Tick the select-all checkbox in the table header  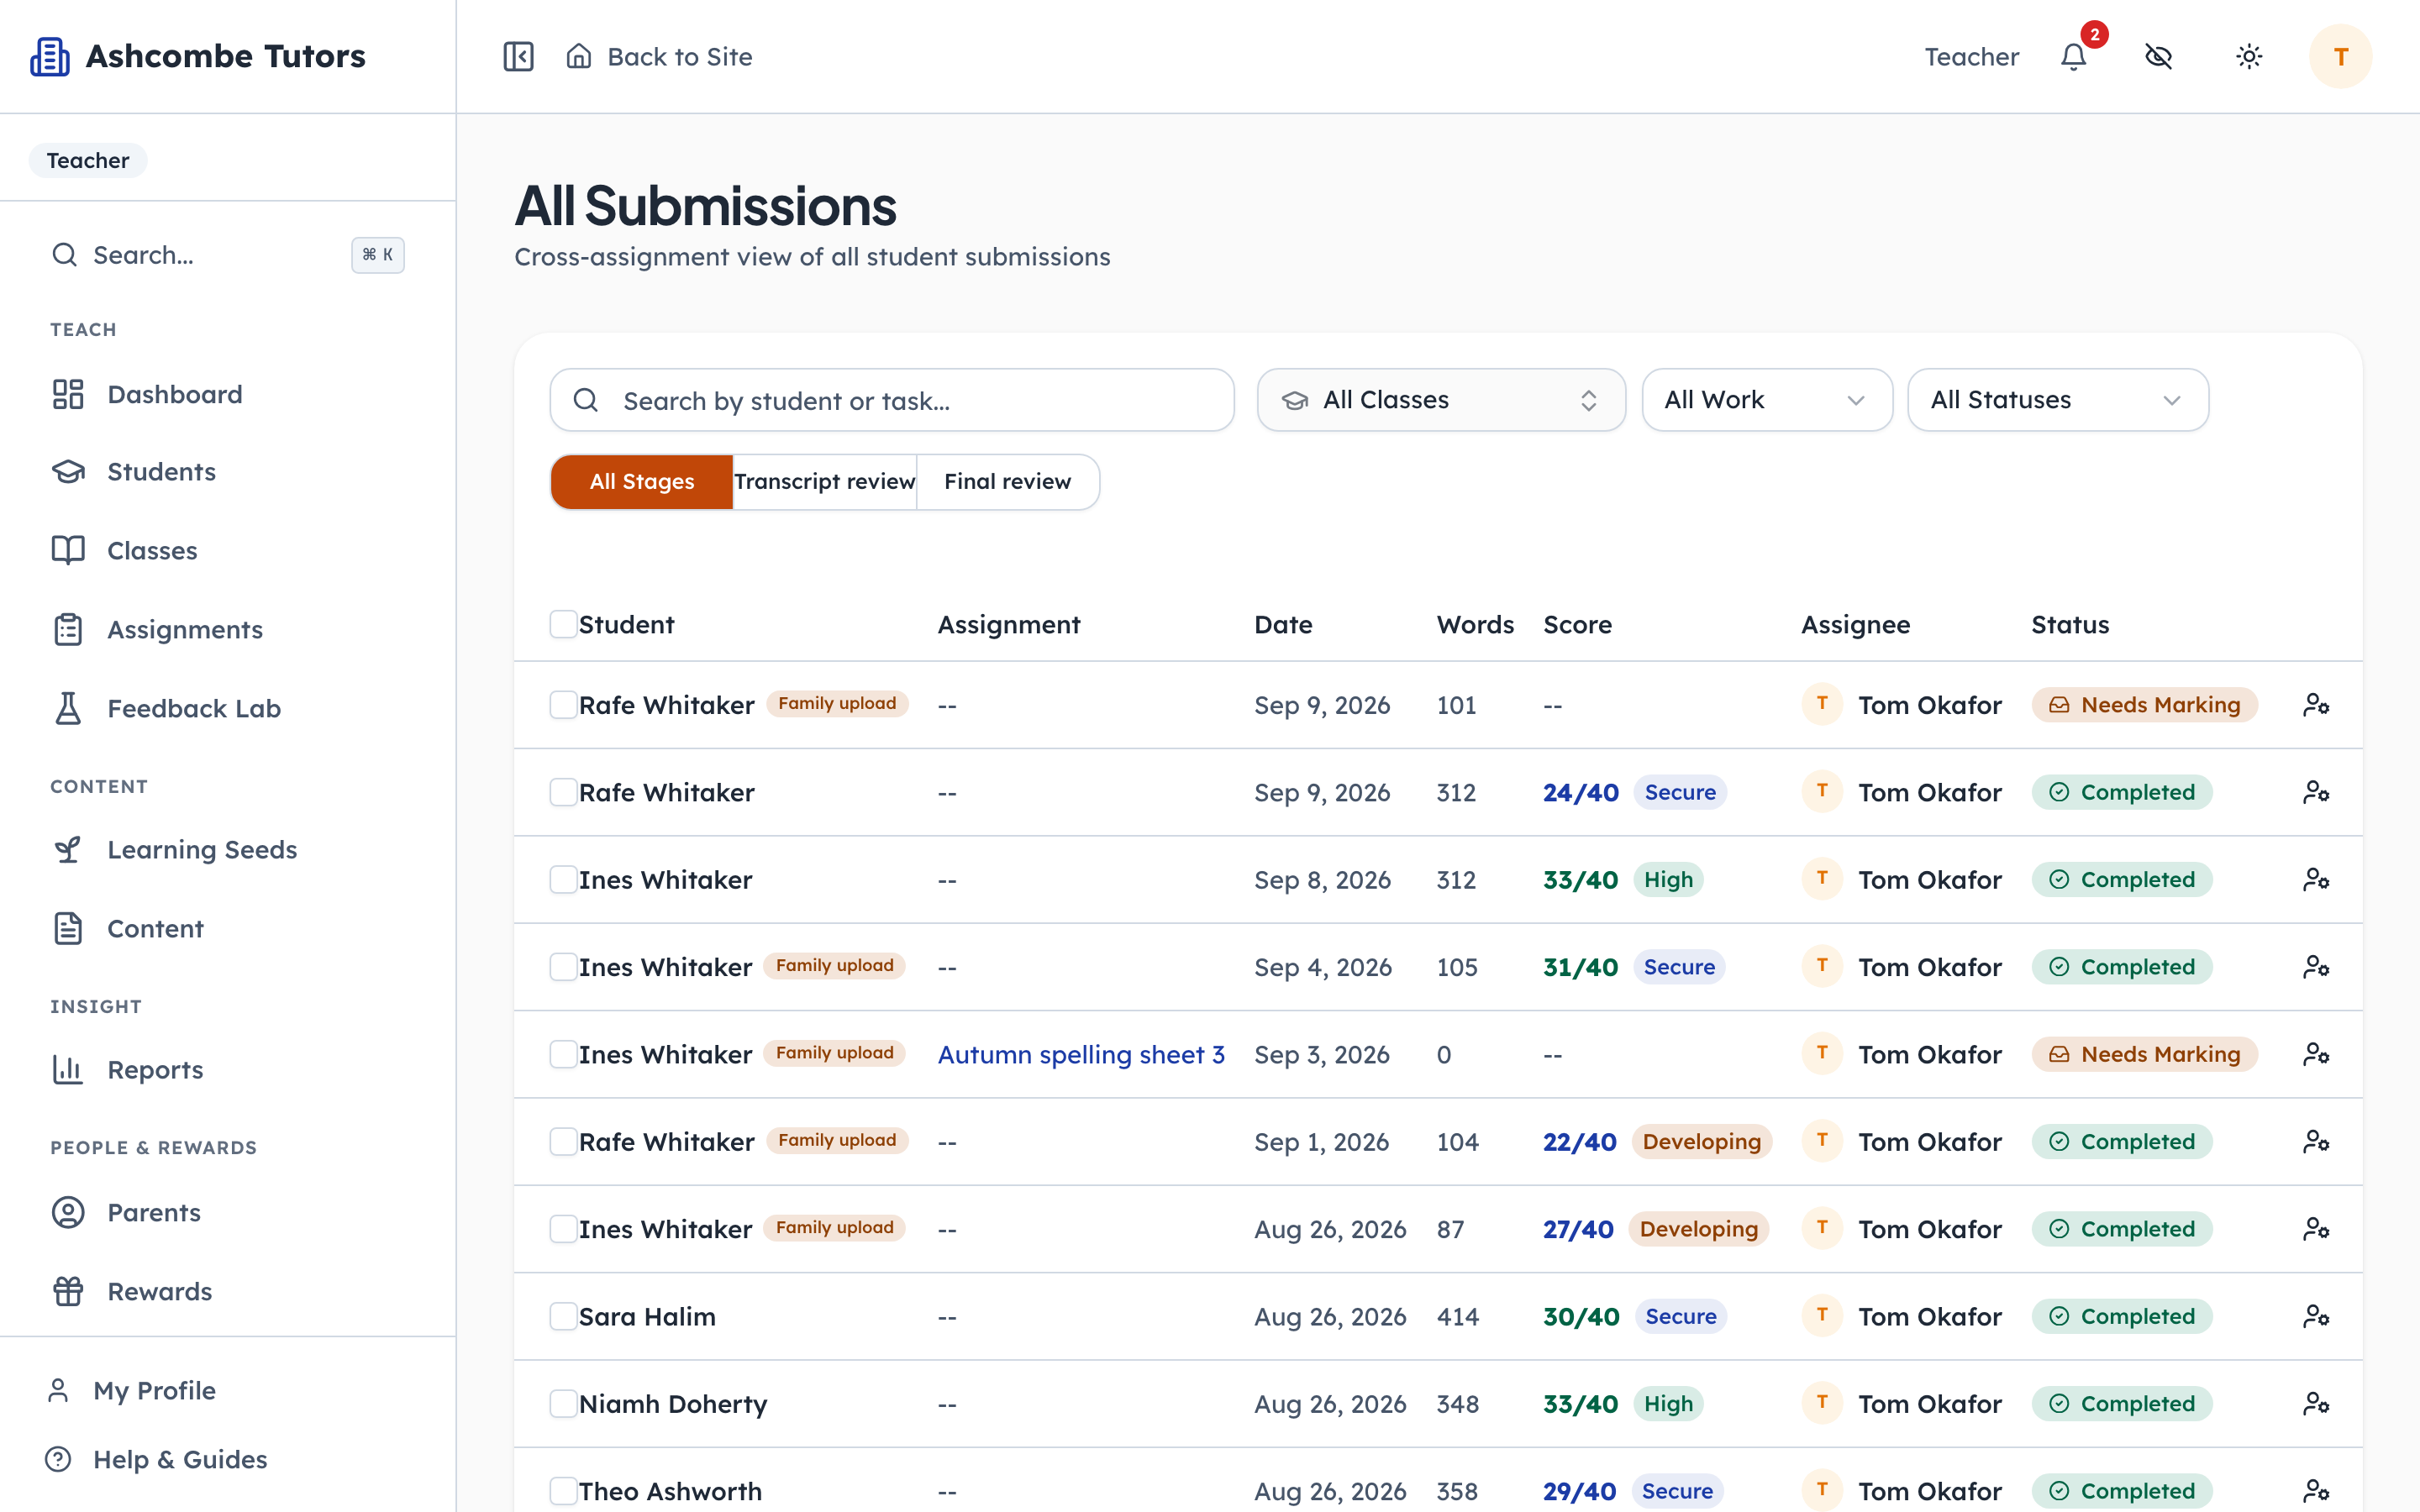[x=563, y=624]
